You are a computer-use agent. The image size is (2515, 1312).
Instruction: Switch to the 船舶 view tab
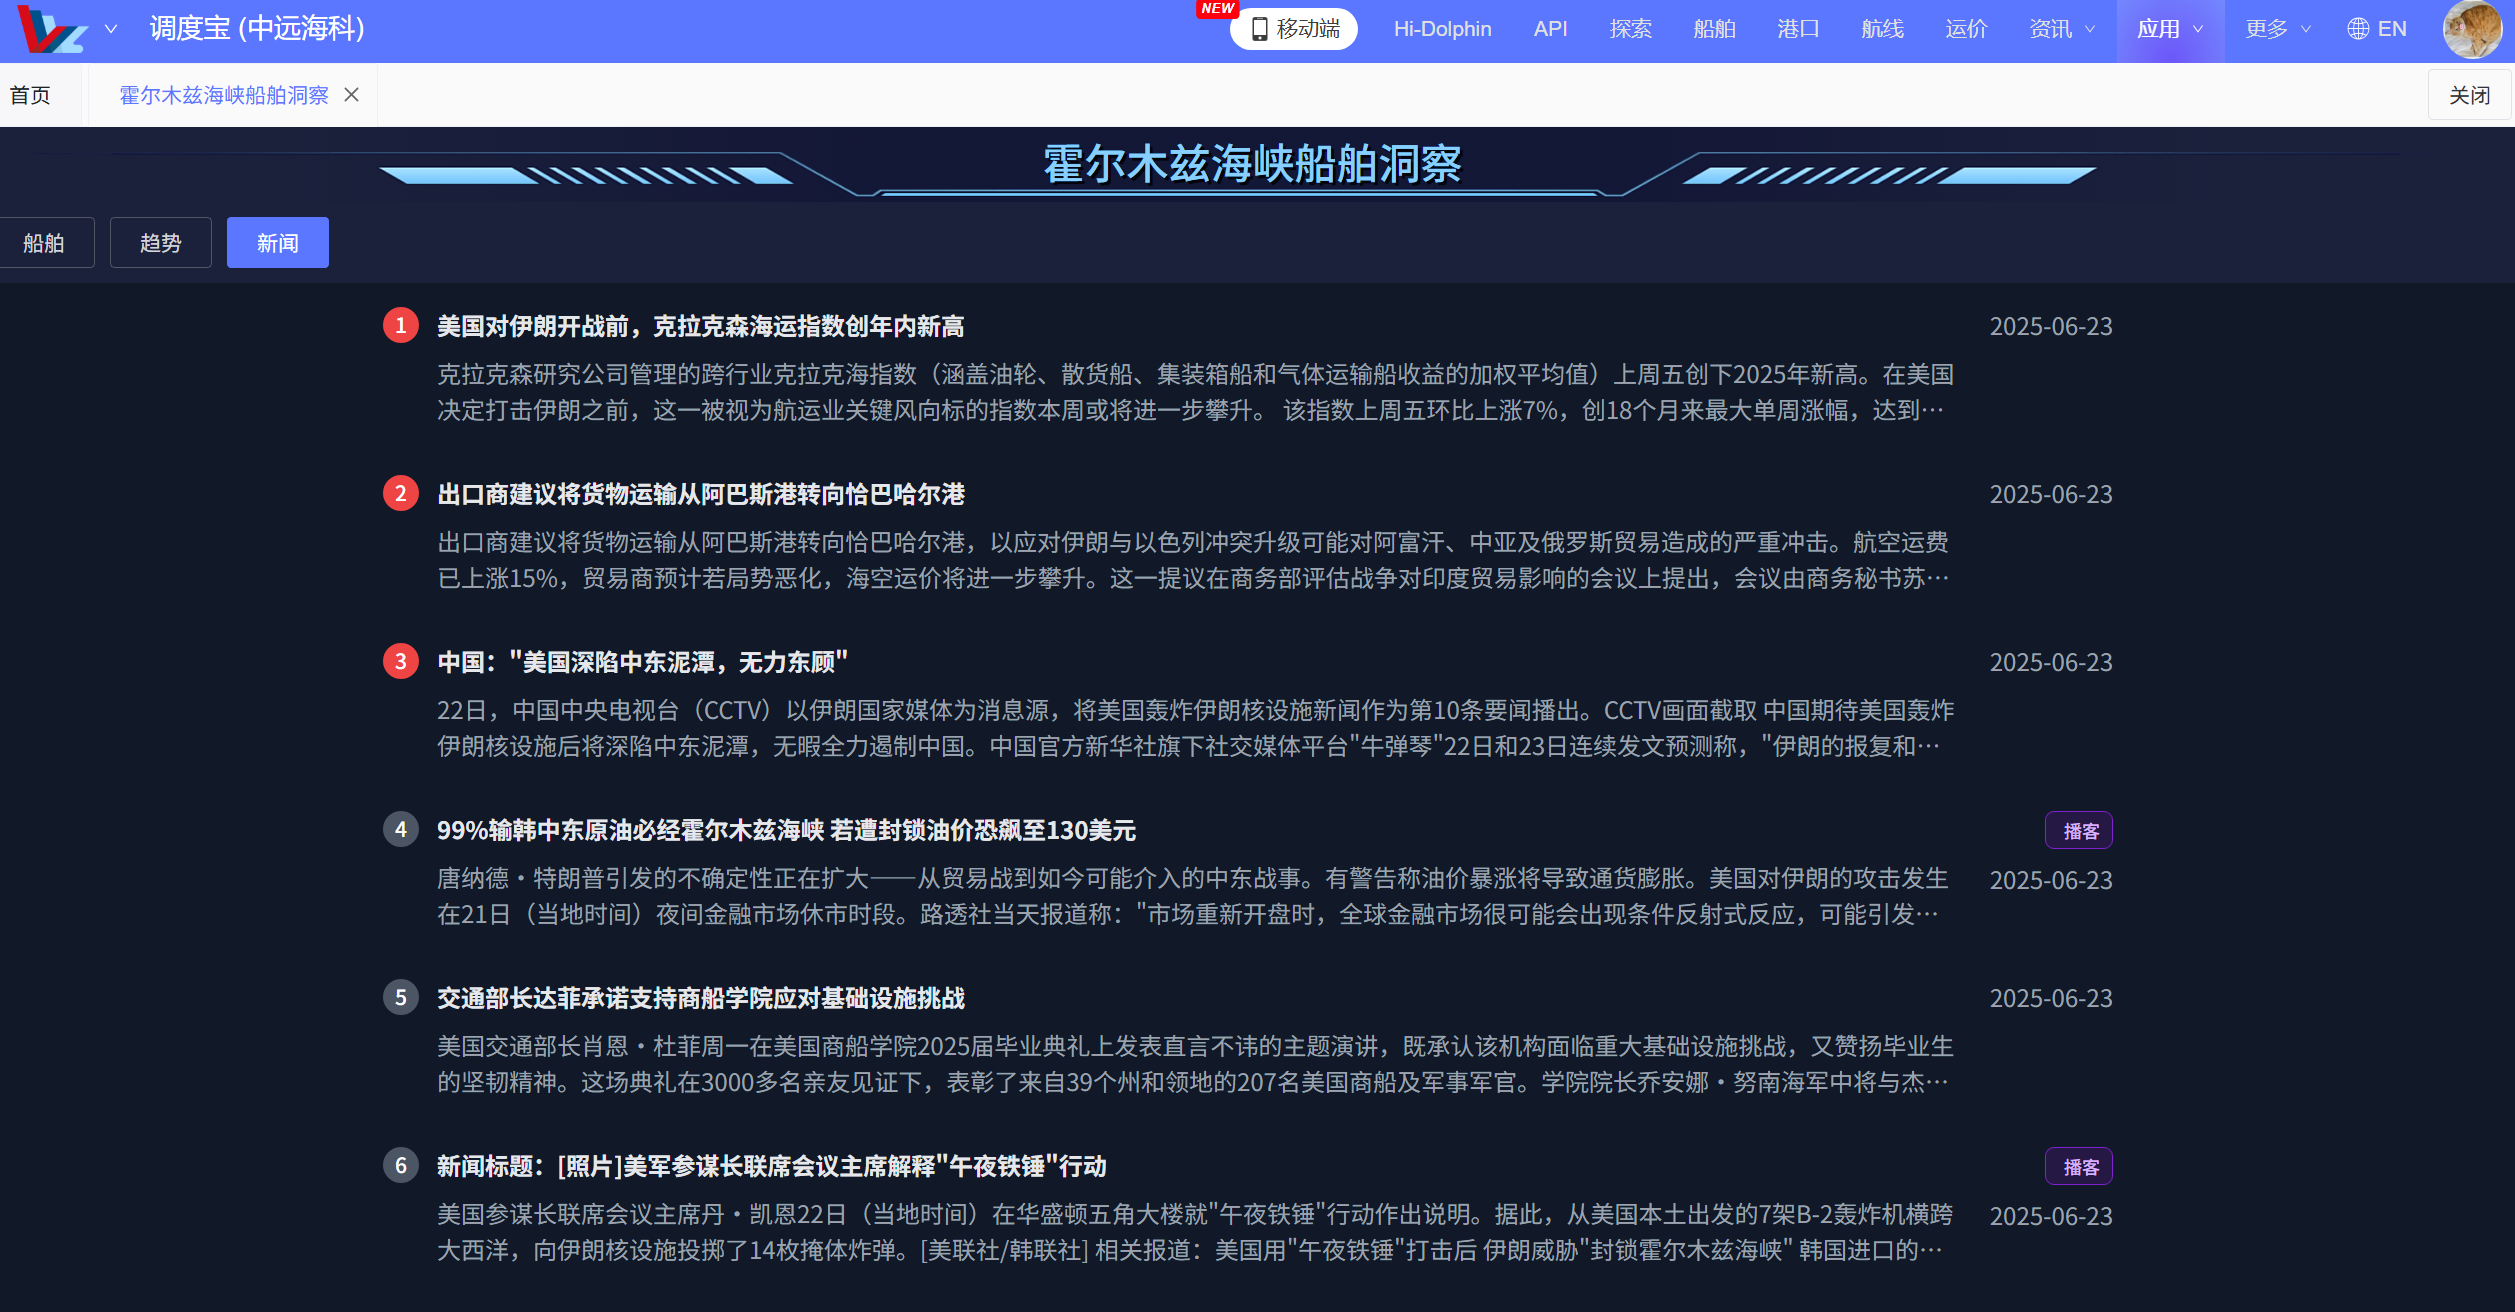44,243
